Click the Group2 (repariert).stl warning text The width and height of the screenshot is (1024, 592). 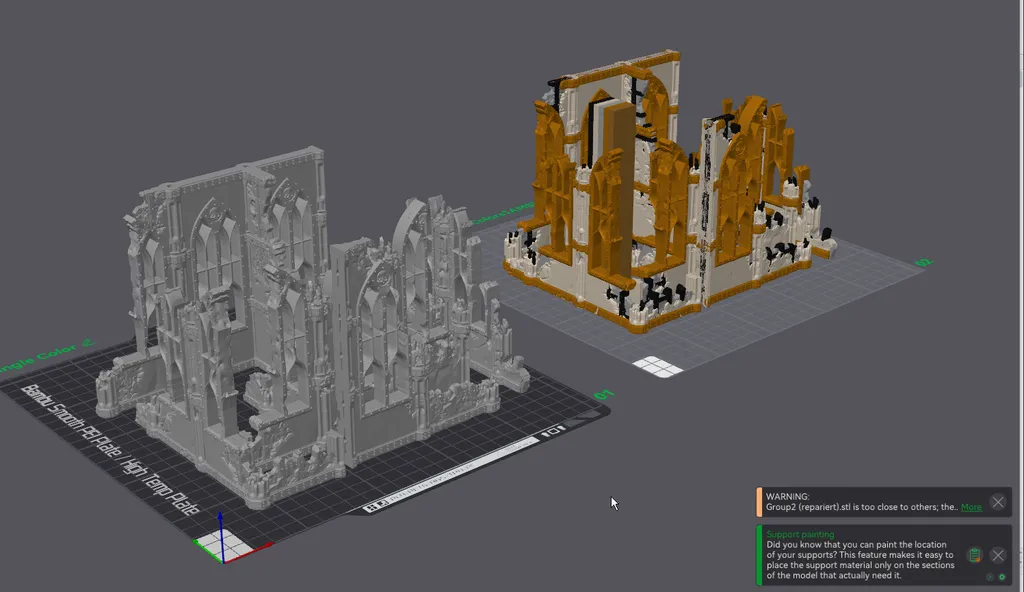pyautogui.click(x=850, y=507)
